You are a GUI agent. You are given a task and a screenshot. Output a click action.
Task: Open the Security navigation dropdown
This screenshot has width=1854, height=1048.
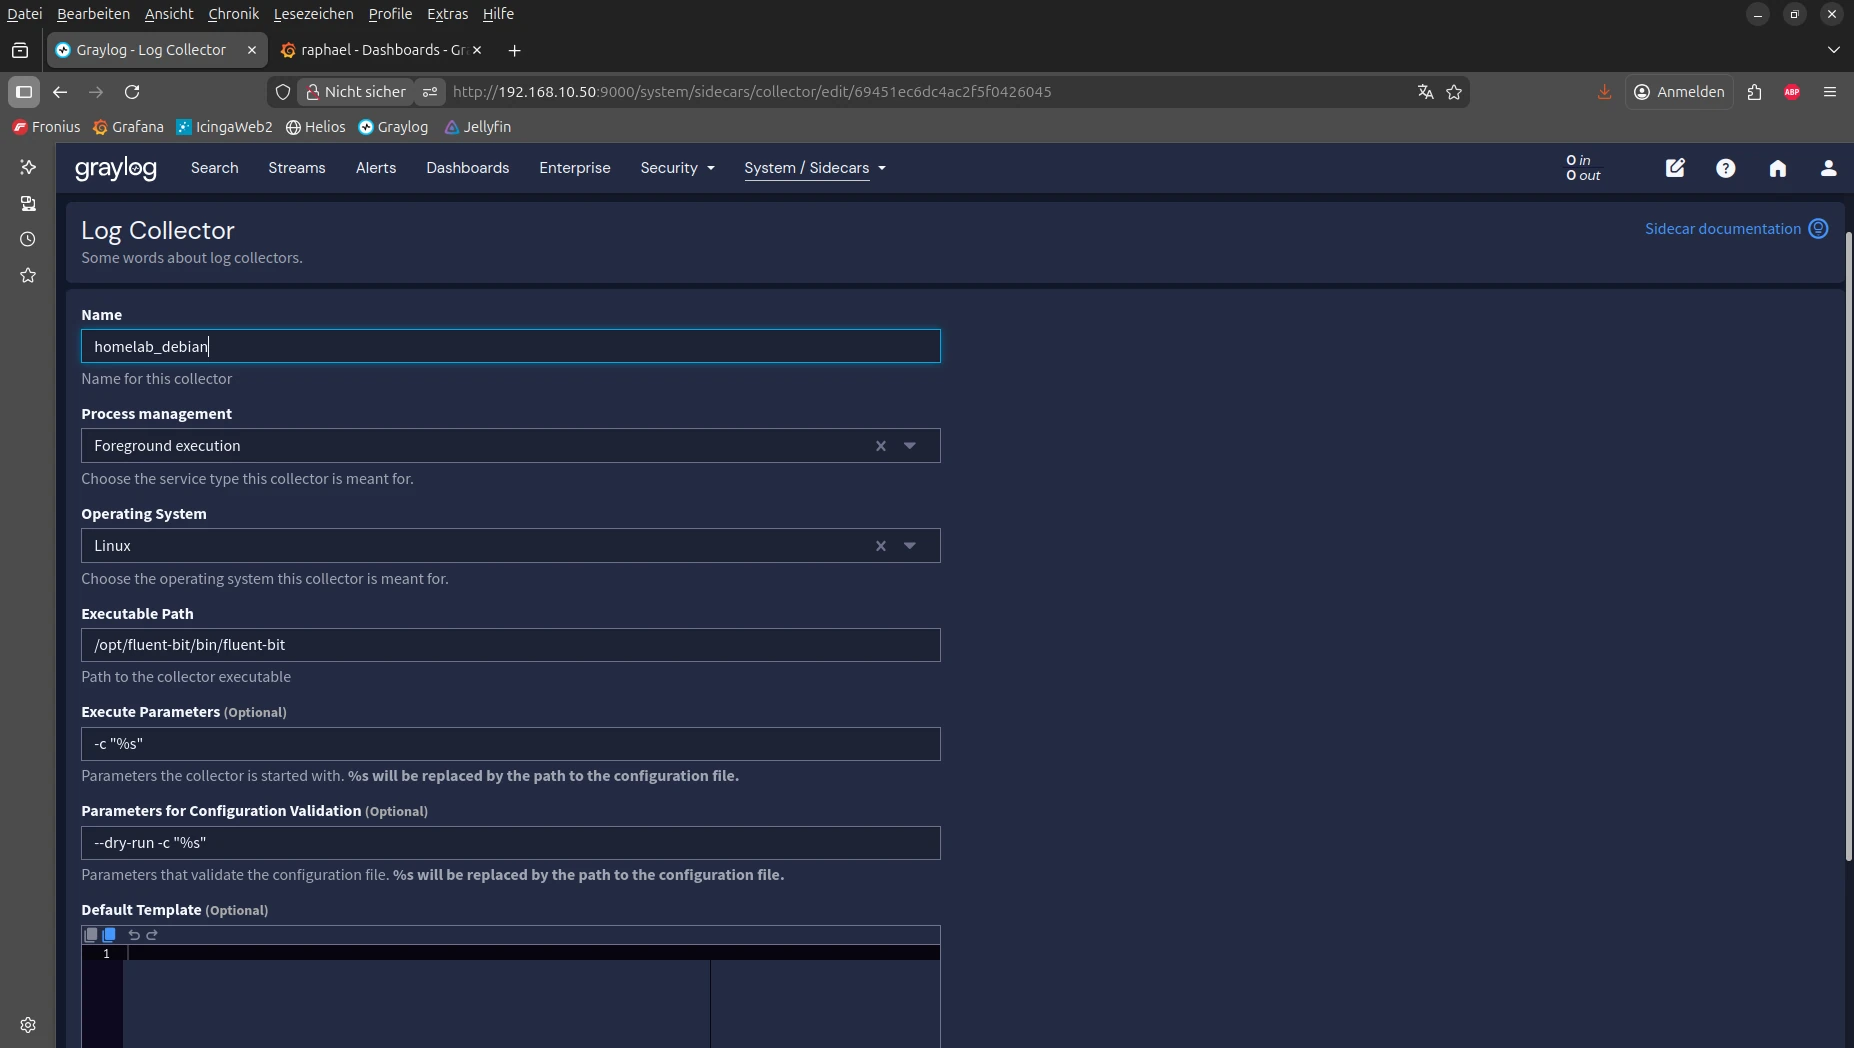pos(677,168)
